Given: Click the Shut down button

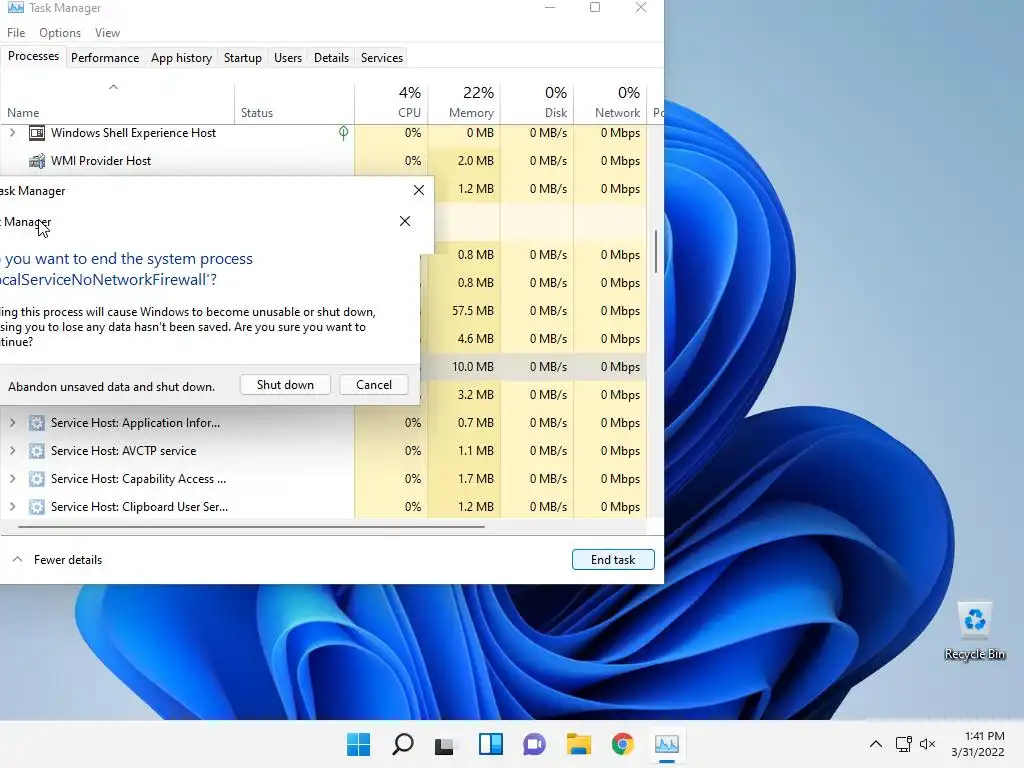Looking at the screenshot, I should coord(285,385).
